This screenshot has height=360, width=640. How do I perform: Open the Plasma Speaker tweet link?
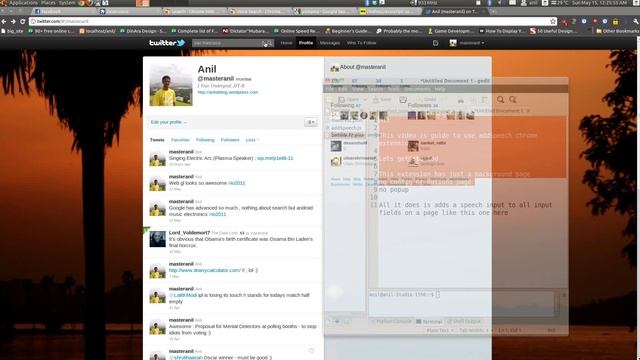click(x=275, y=158)
